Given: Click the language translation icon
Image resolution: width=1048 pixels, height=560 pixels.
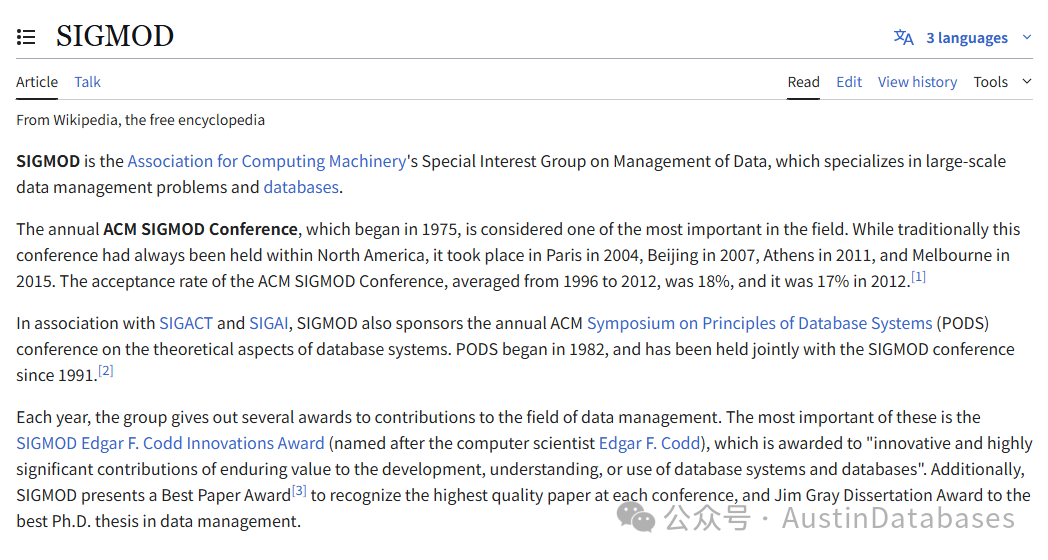Looking at the screenshot, I should pyautogui.click(x=904, y=37).
